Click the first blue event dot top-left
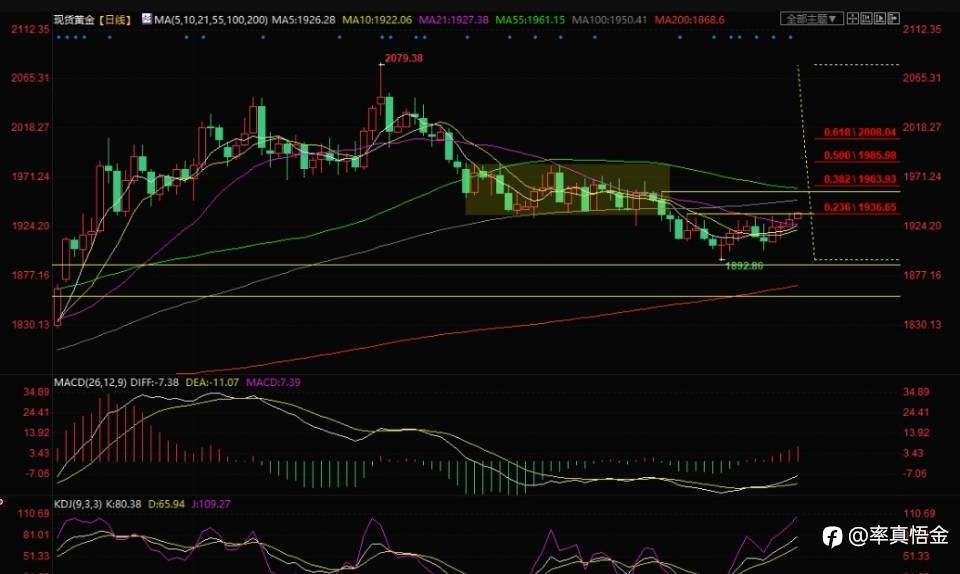The height and width of the screenshot is (574, 960). 58,37
